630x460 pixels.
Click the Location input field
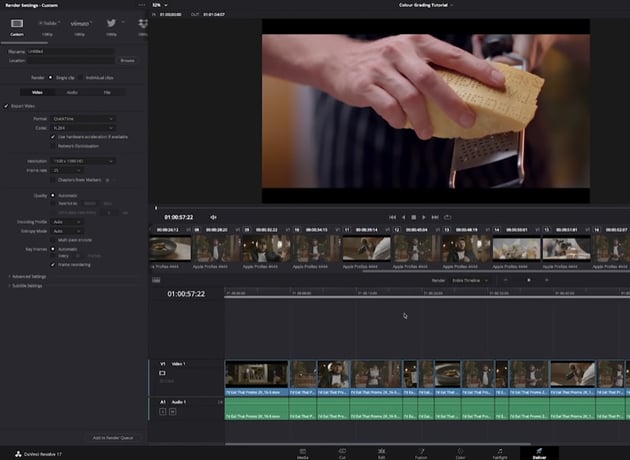(71, 61)
